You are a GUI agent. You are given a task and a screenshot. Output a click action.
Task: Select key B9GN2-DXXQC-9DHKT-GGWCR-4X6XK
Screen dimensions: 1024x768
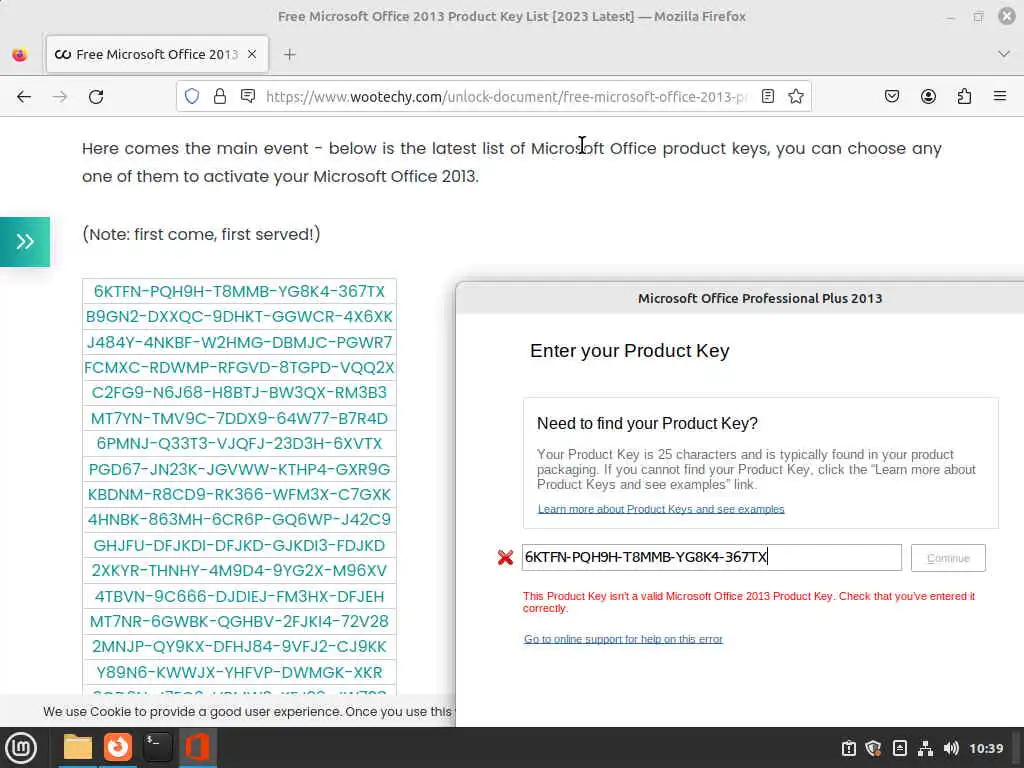click(239, 317)
